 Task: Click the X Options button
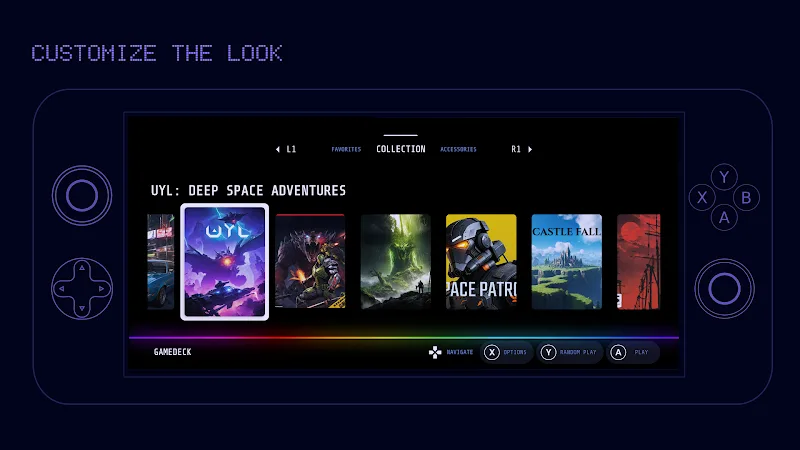pos(505,352)
